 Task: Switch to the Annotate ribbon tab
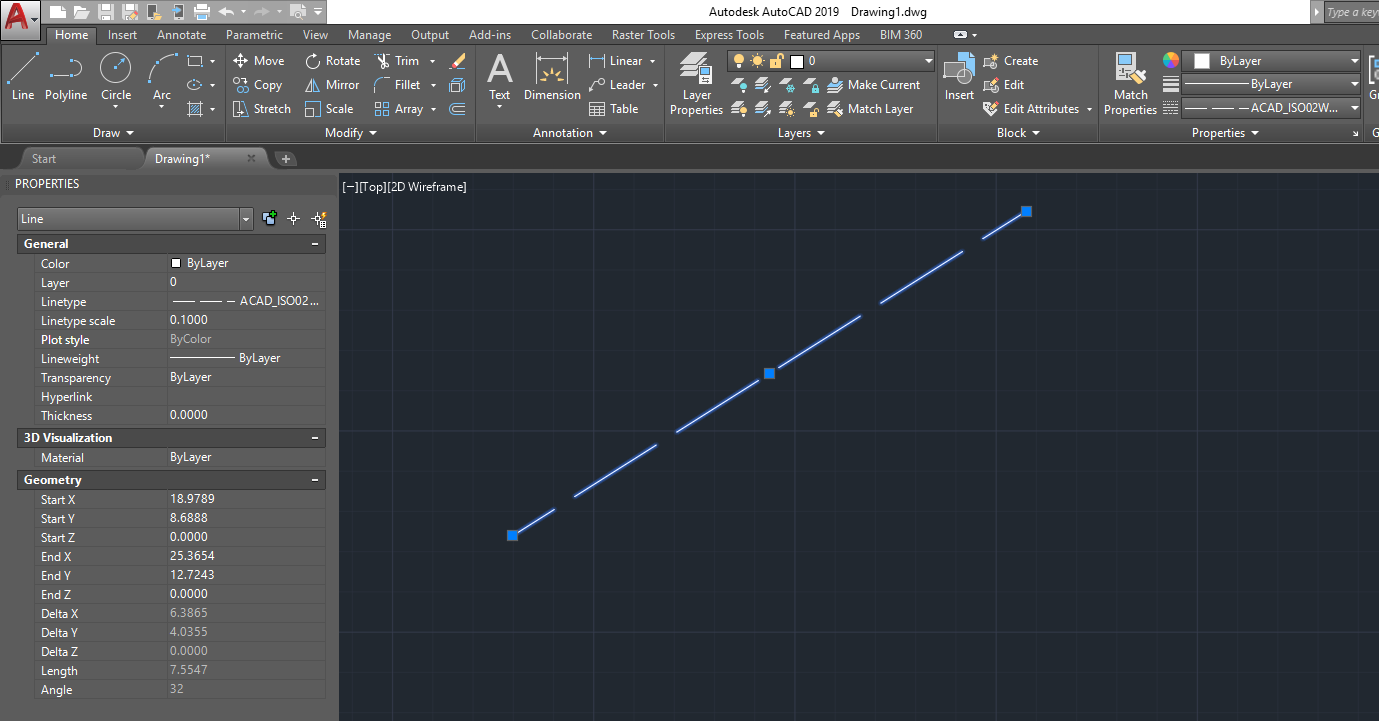pyautogui.click(x=181, y=34)
